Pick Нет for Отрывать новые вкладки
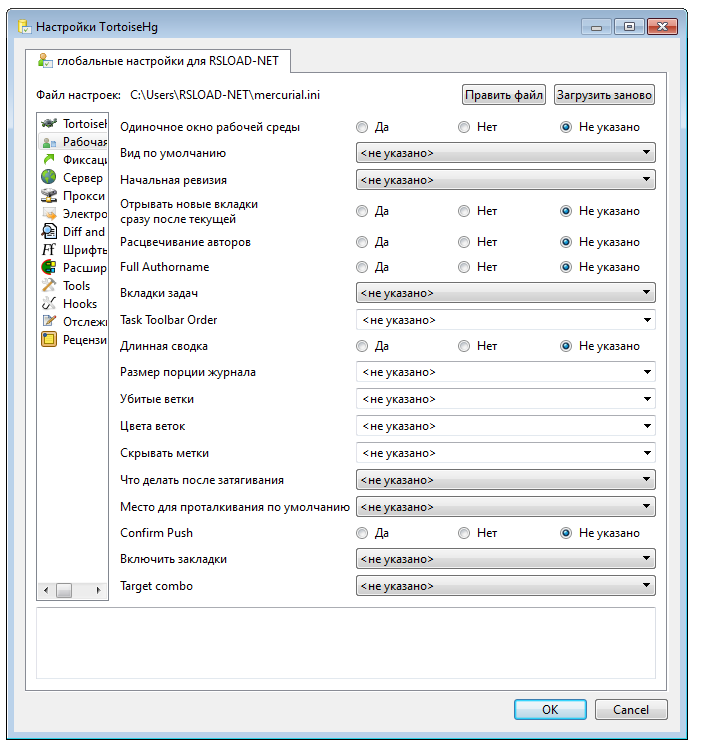The height and width of the screenshot is (746, 705). tap(464, 211)
